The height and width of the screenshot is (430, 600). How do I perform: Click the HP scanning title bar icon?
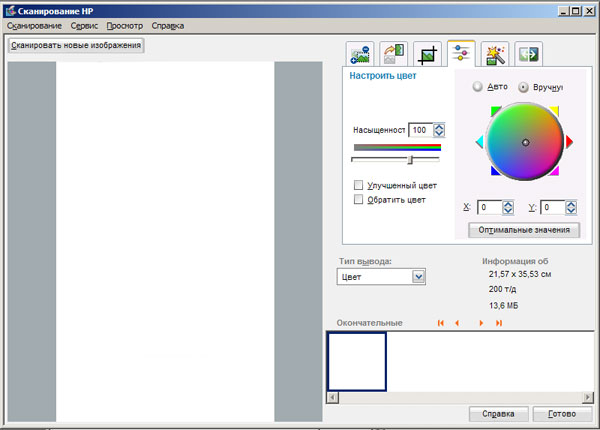(x=11, y=11)
